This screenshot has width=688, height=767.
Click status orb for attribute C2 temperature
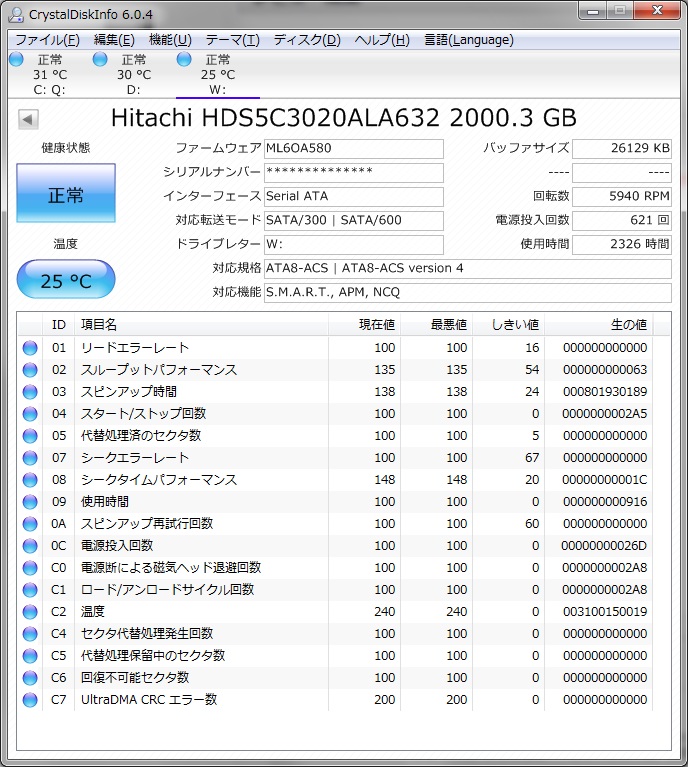(x=30, y=612)
